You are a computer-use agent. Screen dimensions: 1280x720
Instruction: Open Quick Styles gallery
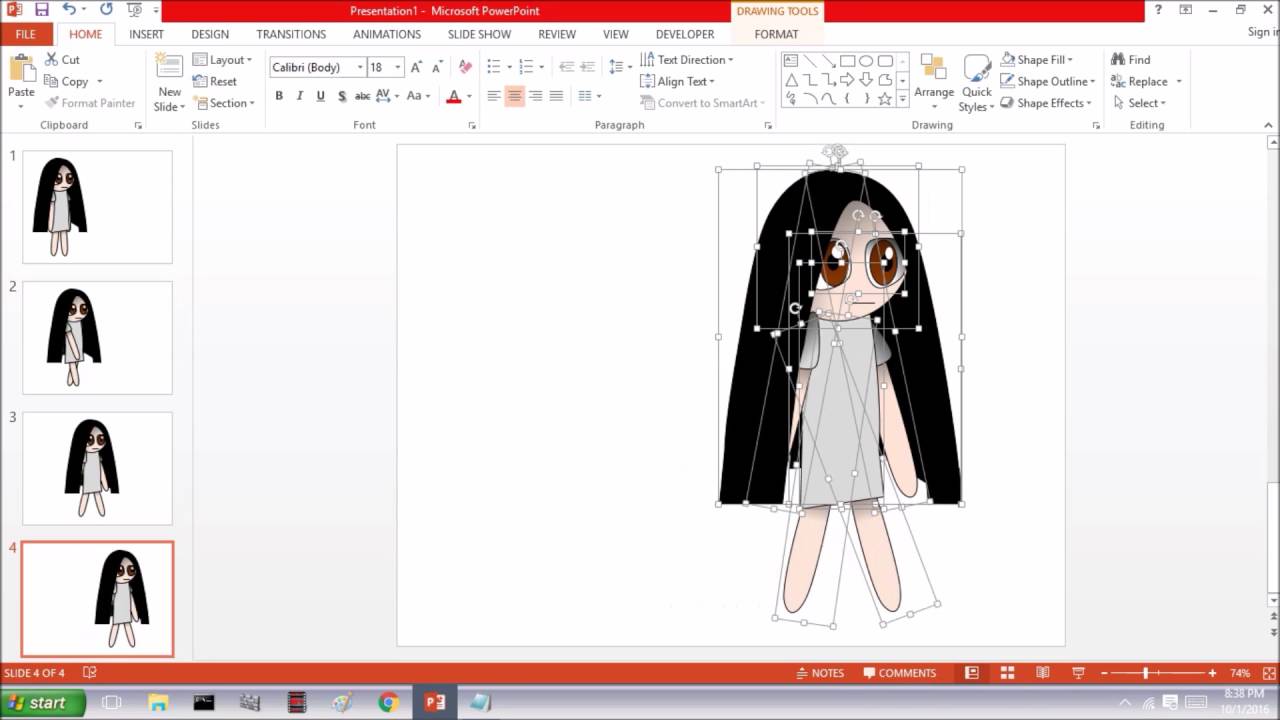[977, 82]
